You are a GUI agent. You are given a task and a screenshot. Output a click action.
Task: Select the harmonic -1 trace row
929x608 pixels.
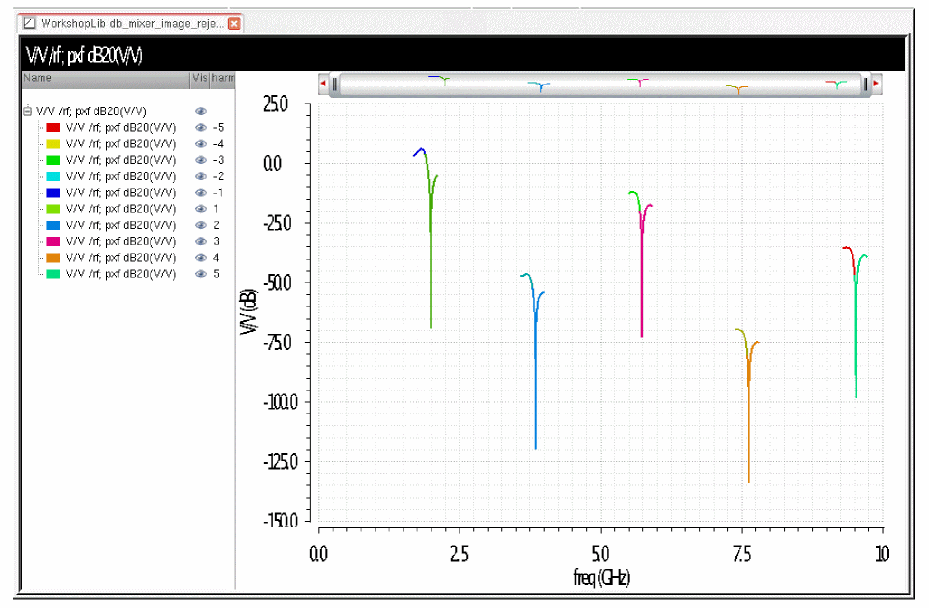tap(120, 193)
